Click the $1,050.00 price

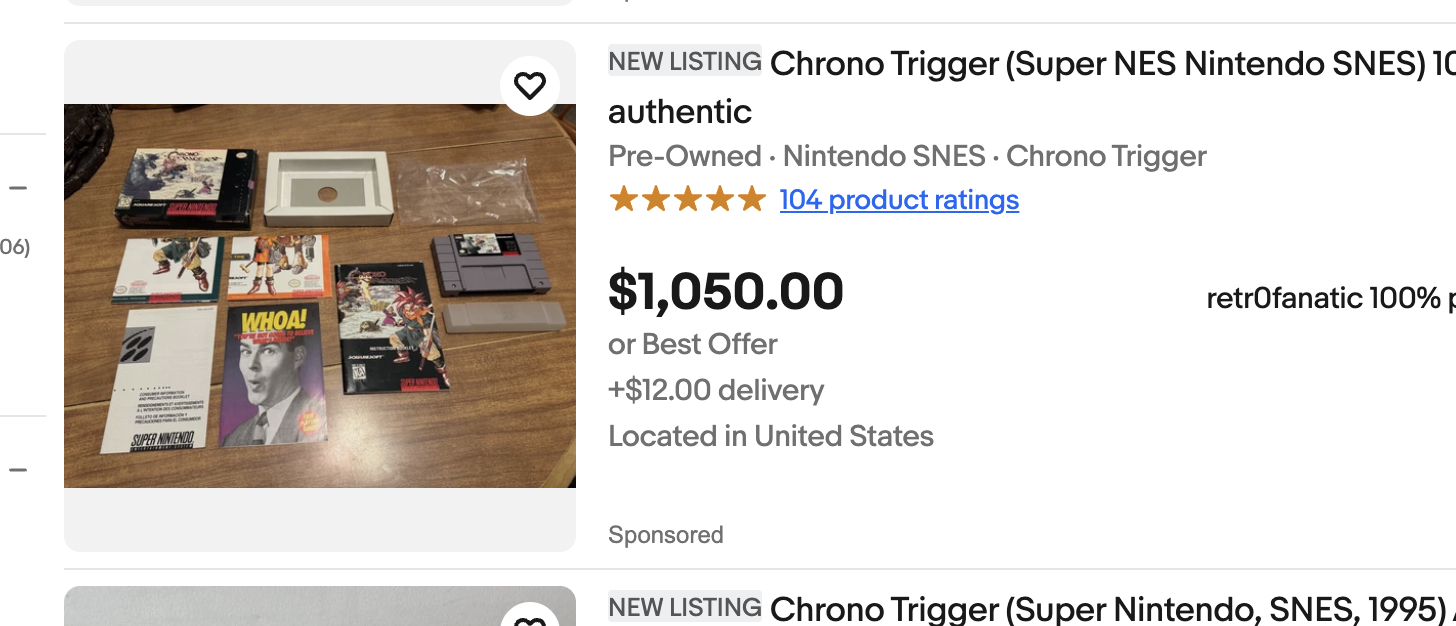[x=726, y=292]
